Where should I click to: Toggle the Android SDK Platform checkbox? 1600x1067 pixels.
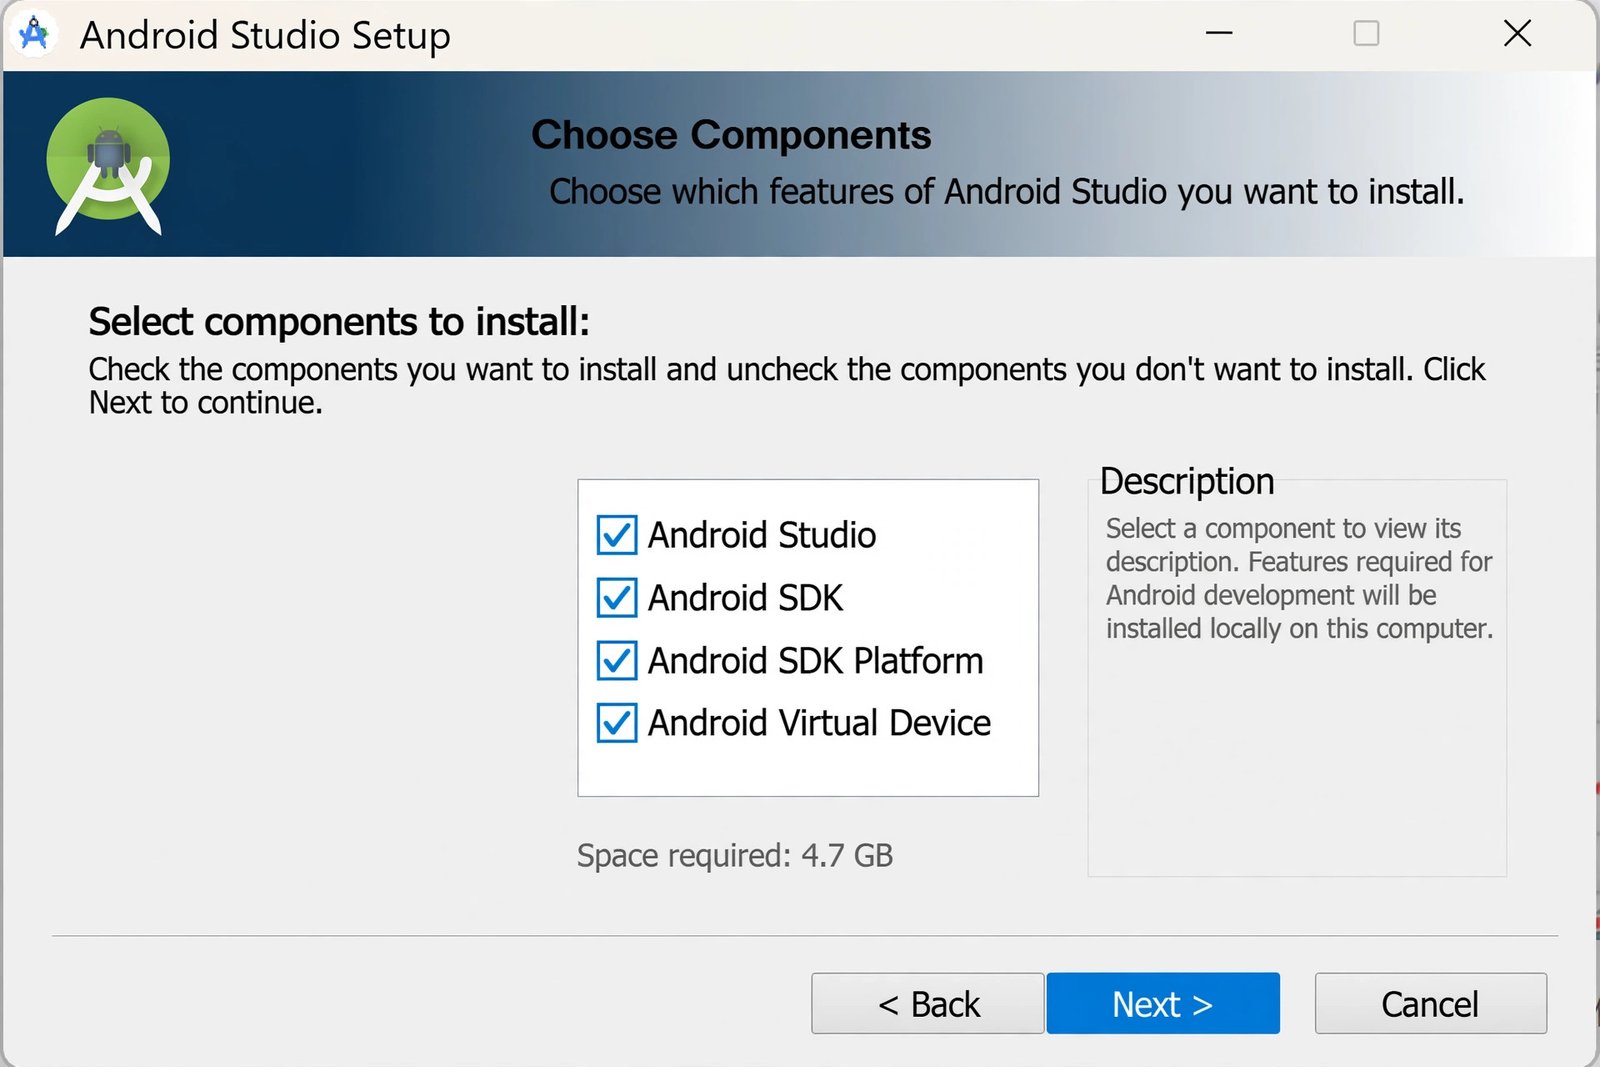pos(616,661)
